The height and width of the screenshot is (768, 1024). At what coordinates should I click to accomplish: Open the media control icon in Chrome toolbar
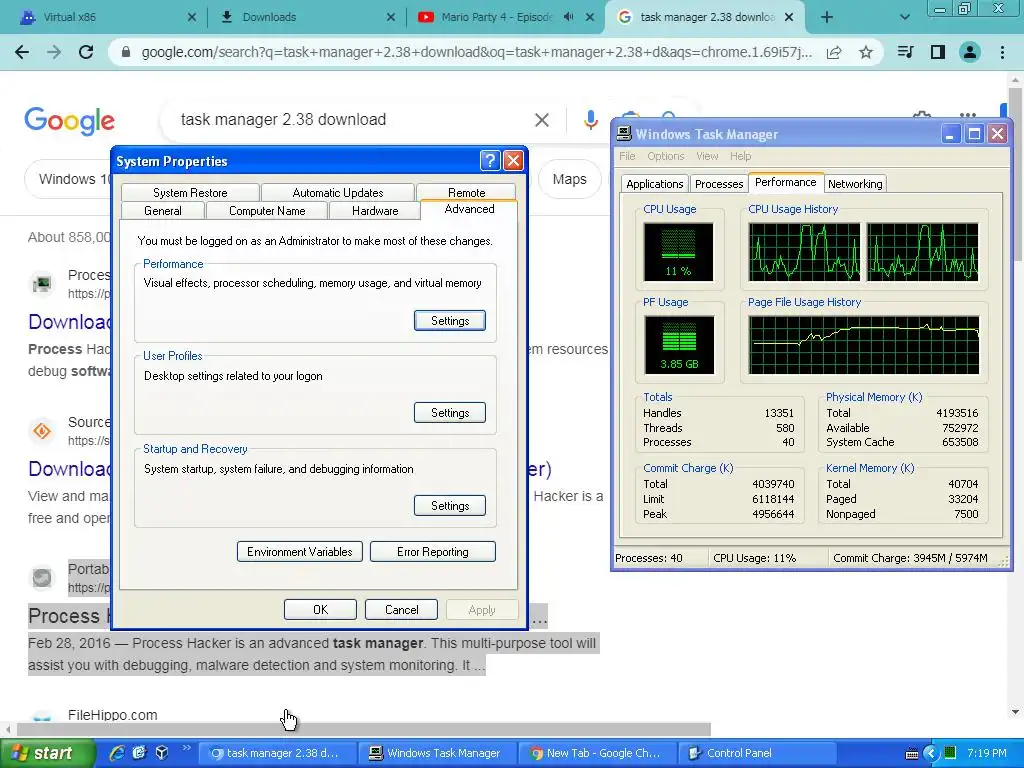(905, 52)
